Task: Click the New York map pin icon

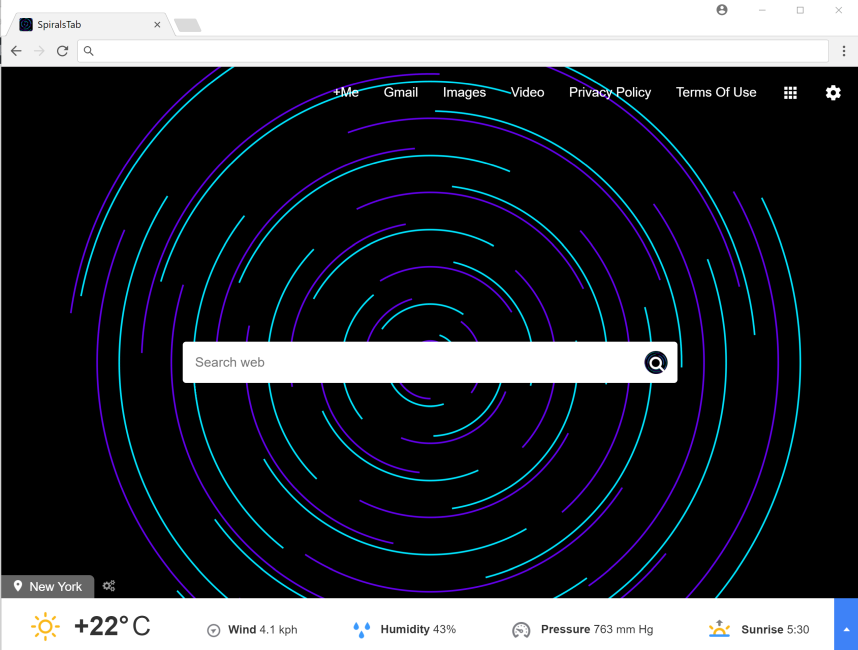Action: [18, 586]
